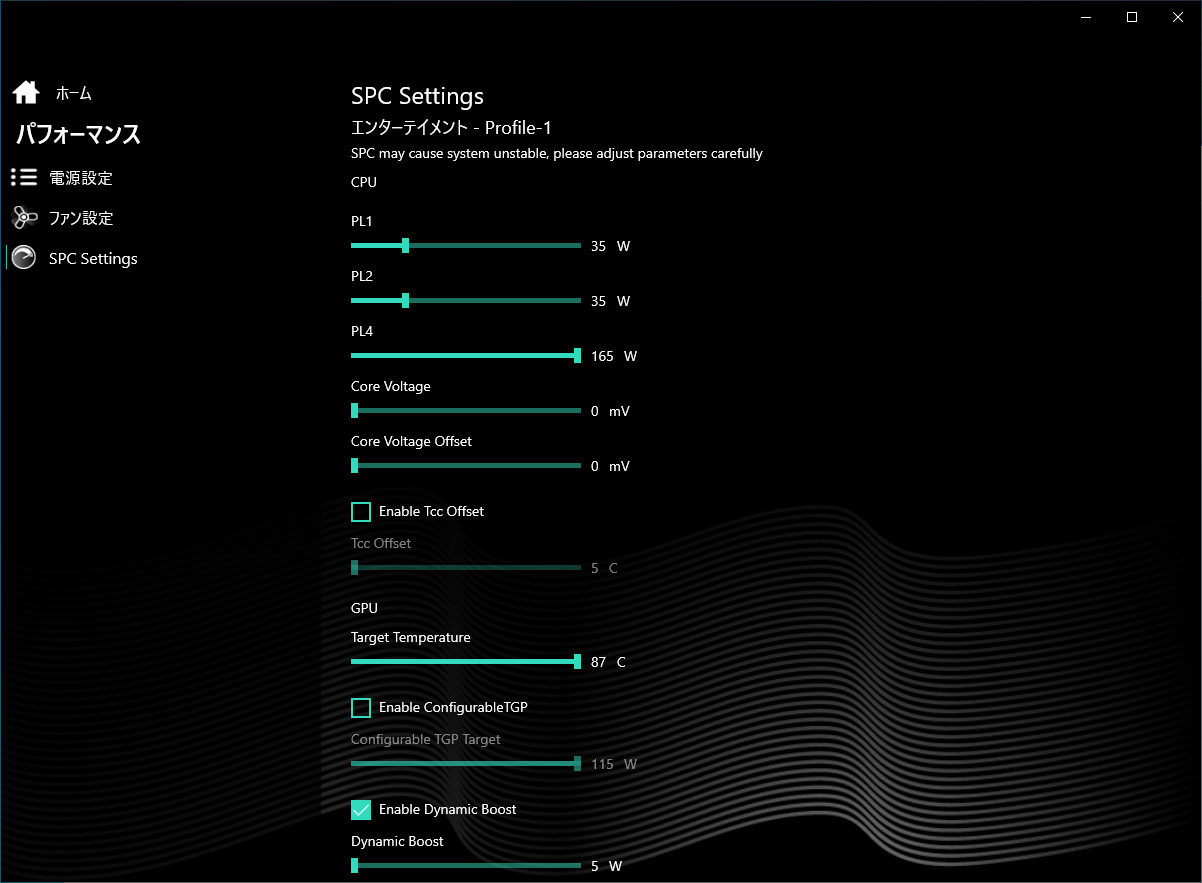
Task: Click the Enable ConfigurableTGP label
Action: click(453, 707)
